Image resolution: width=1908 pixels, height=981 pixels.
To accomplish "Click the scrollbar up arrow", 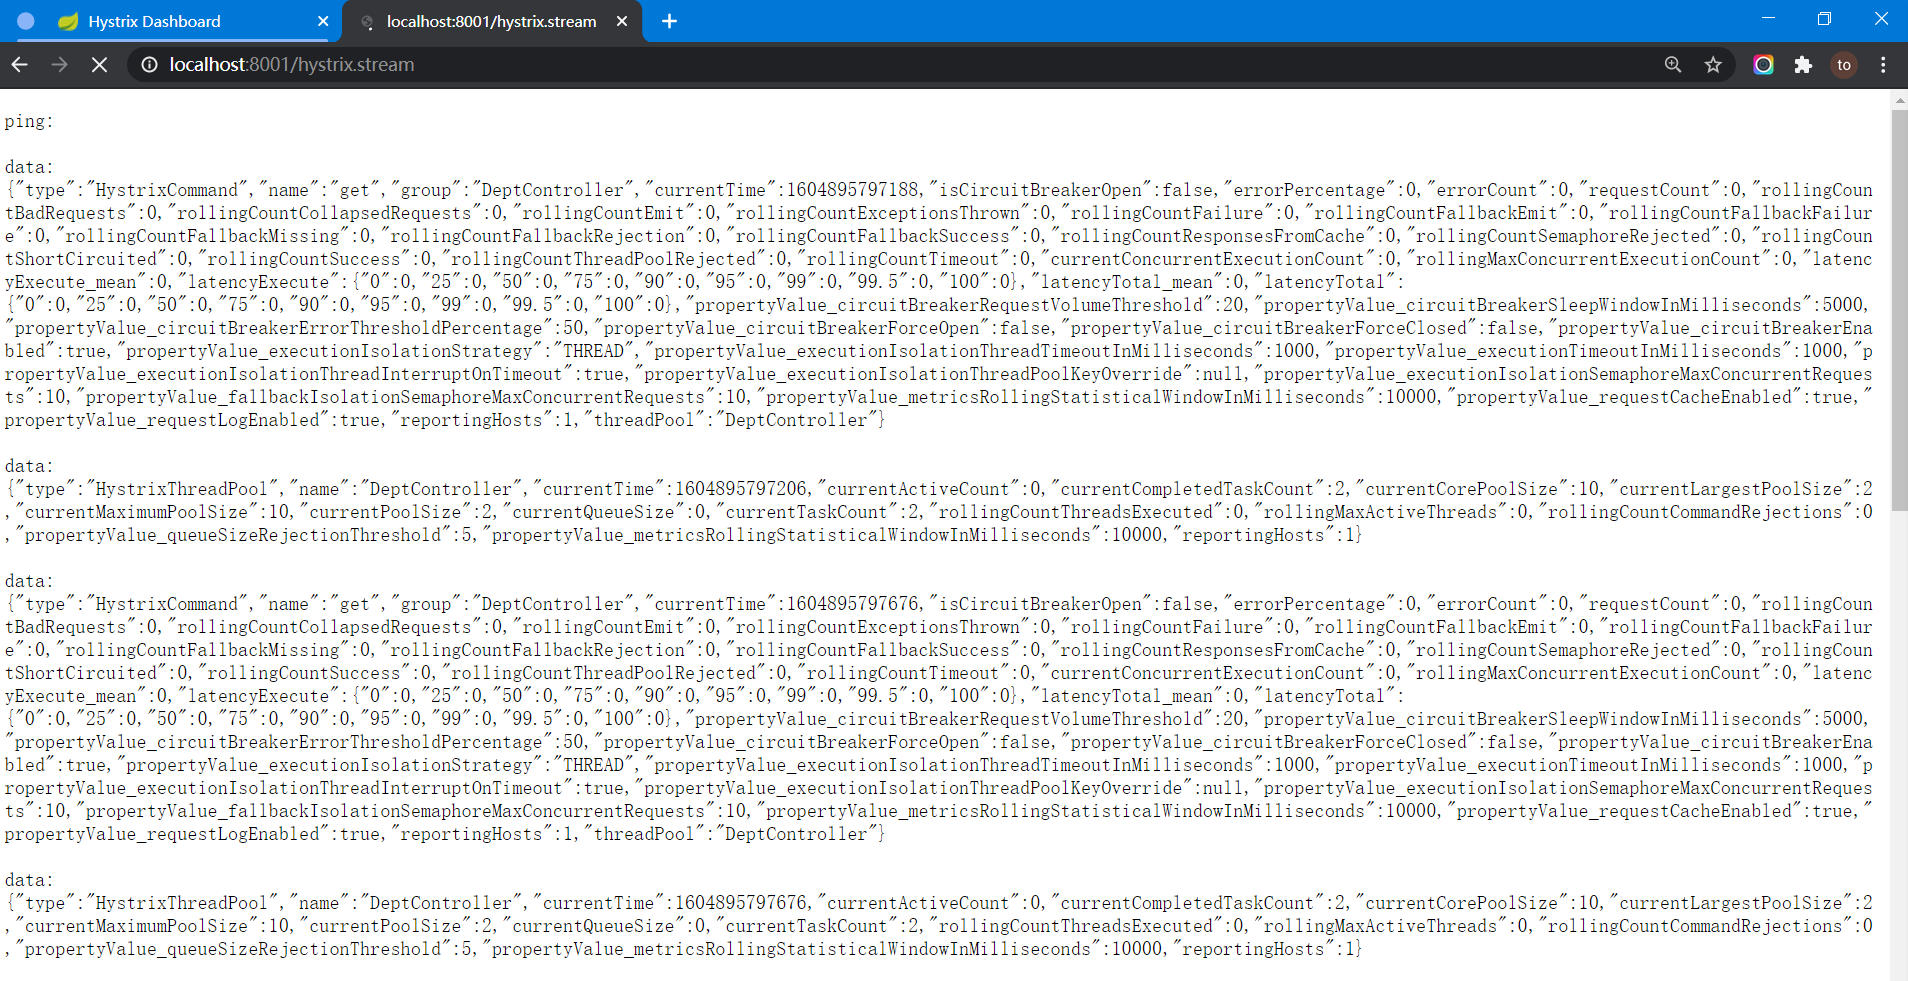I will coord(1899,100).
